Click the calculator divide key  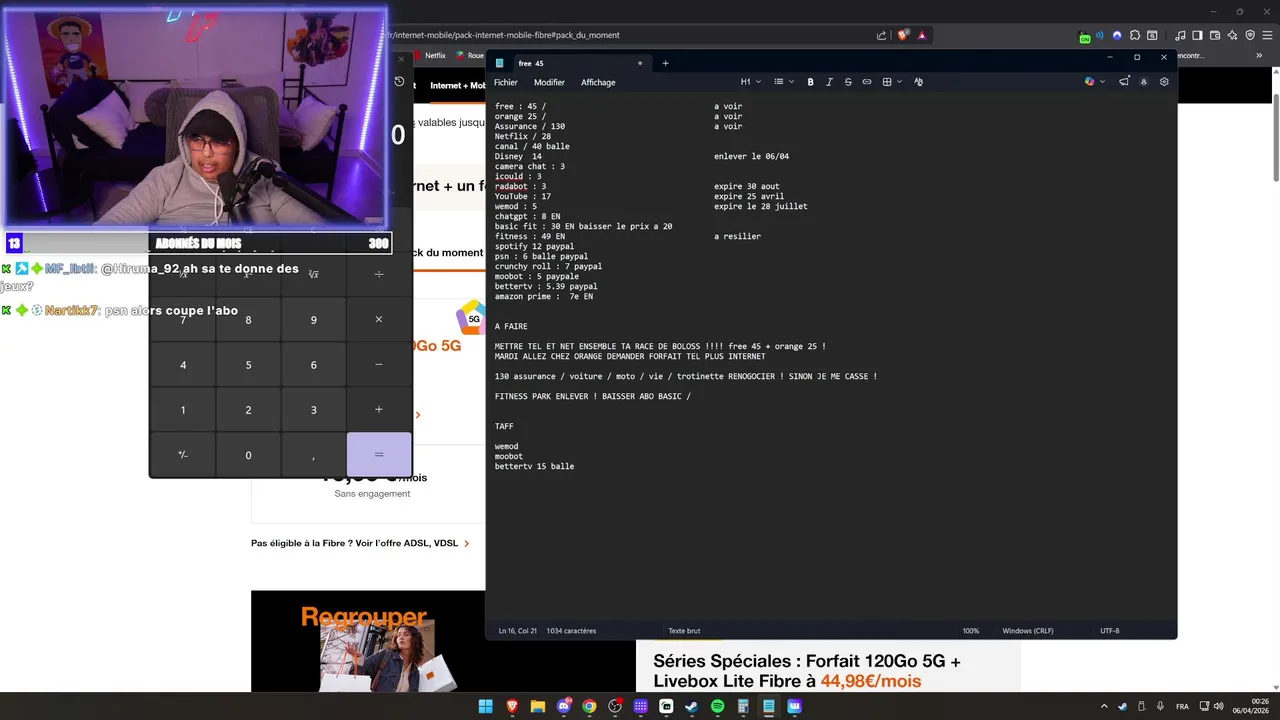click(x=378, y=274)
